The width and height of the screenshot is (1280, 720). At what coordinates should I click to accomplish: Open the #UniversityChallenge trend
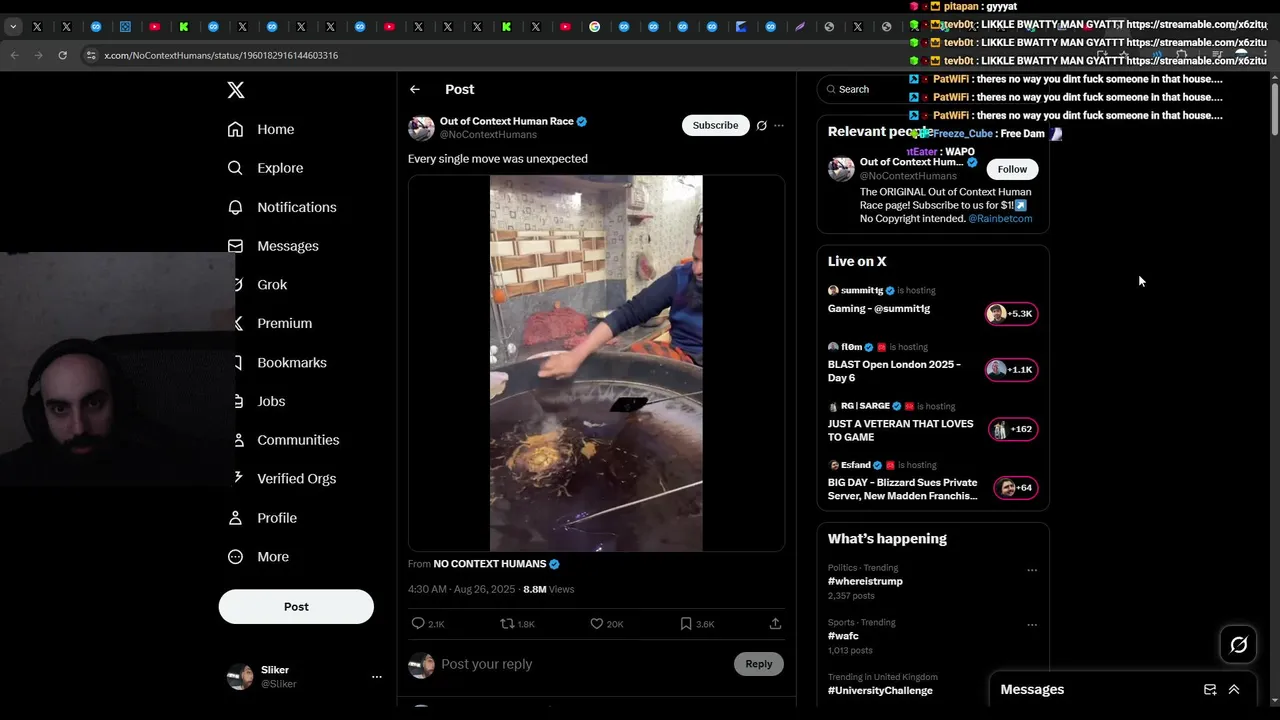880,691
